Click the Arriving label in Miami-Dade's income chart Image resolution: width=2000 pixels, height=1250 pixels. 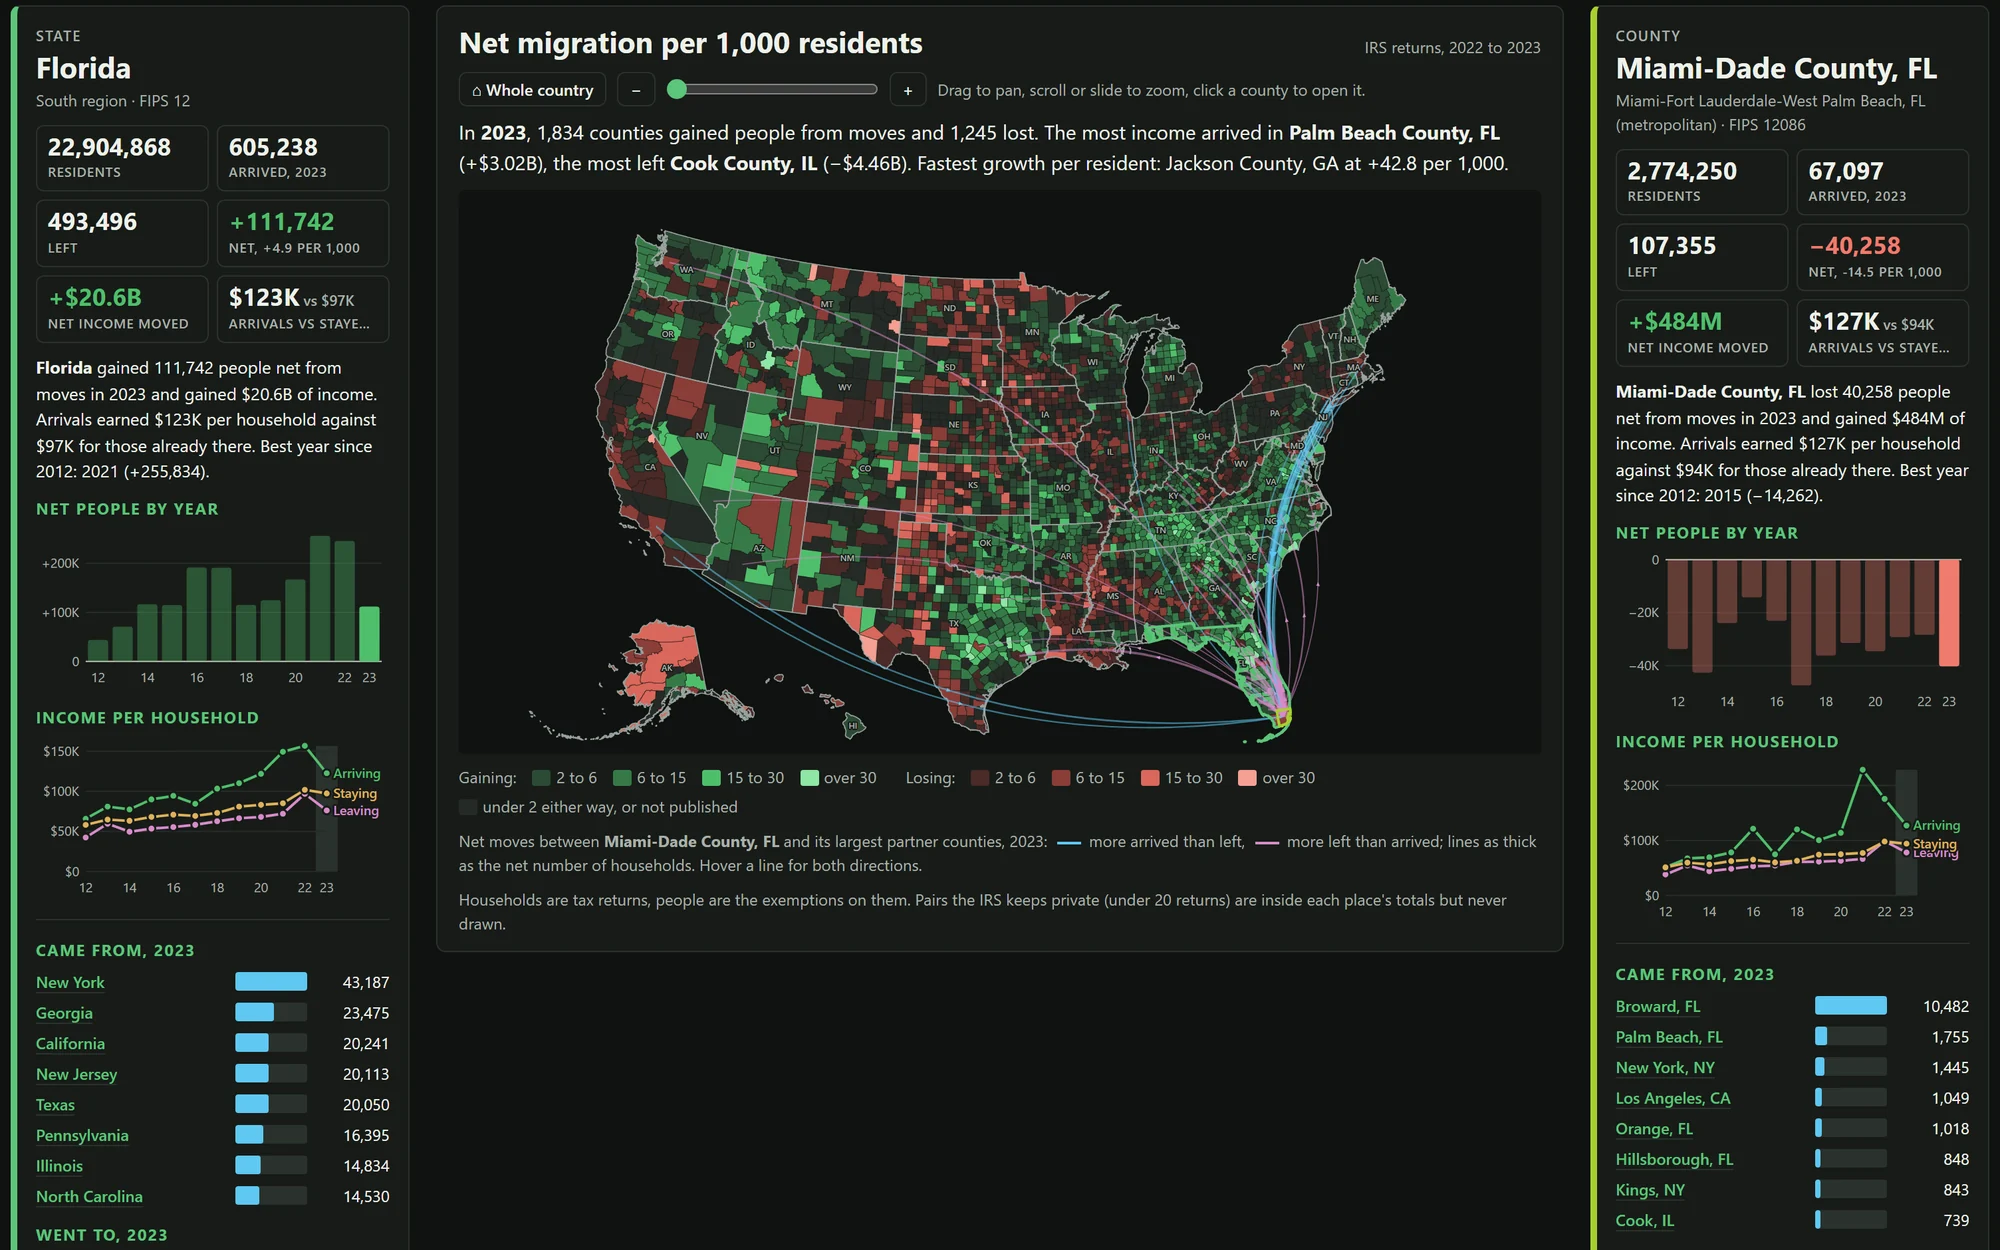[x=1936, y=825]
